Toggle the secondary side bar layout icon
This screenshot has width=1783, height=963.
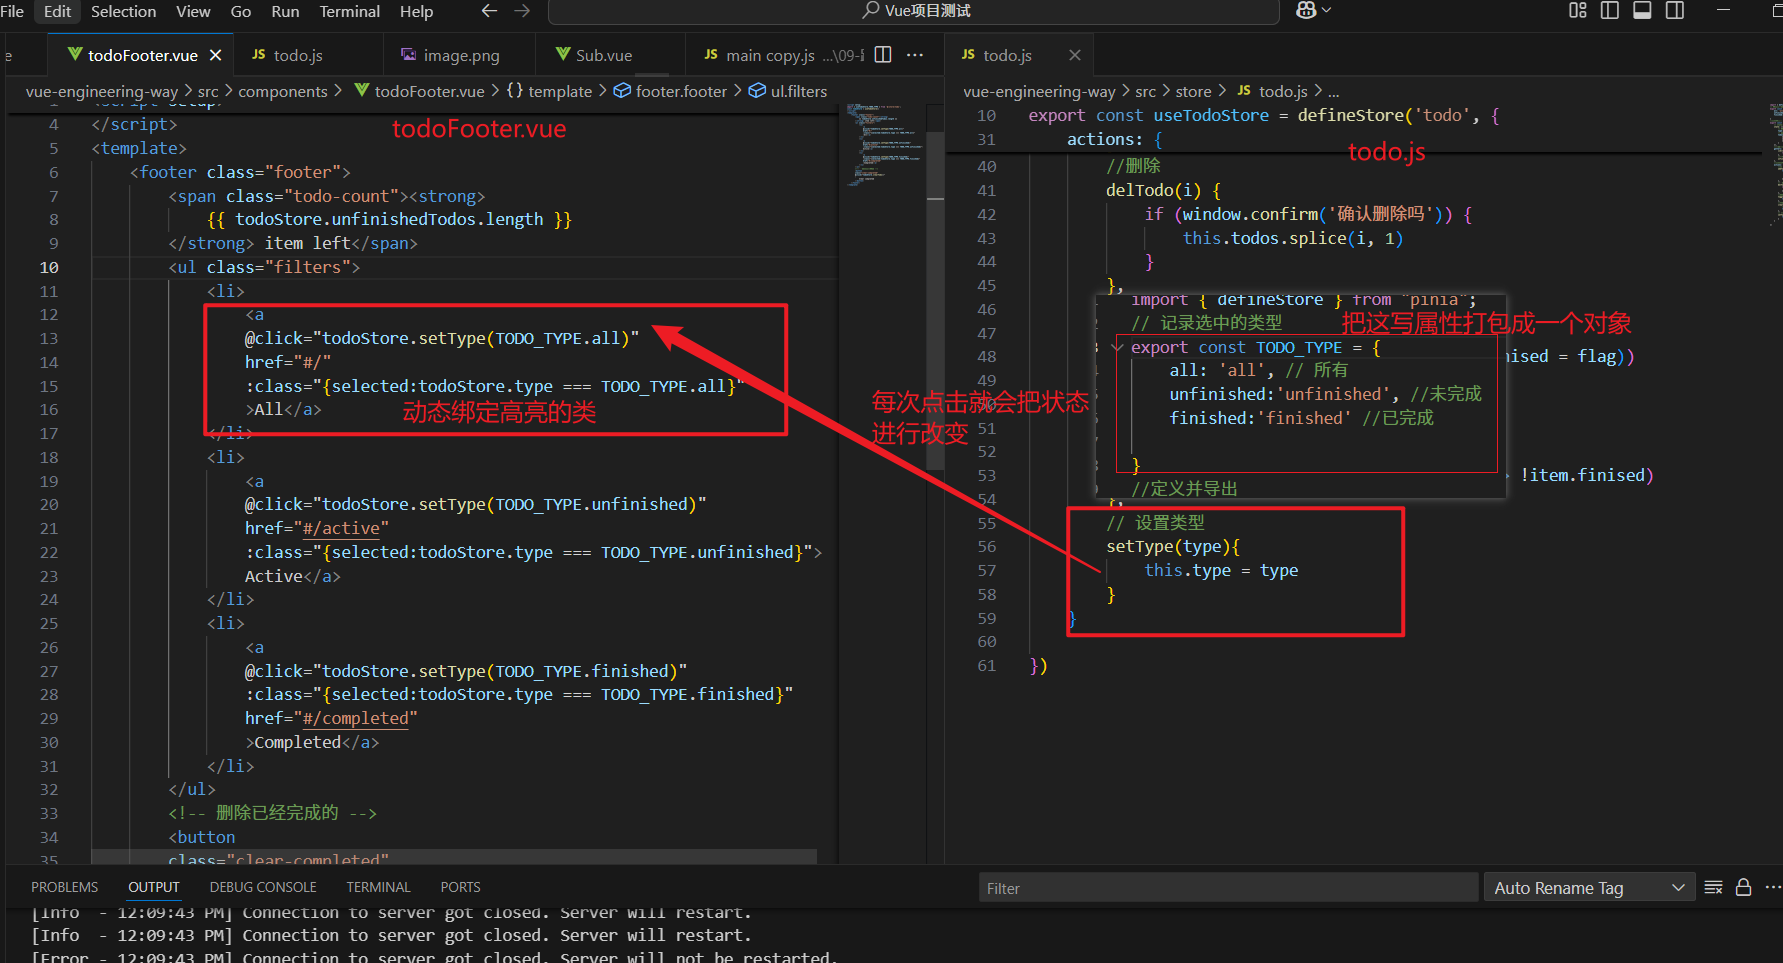coord(1675,10)
